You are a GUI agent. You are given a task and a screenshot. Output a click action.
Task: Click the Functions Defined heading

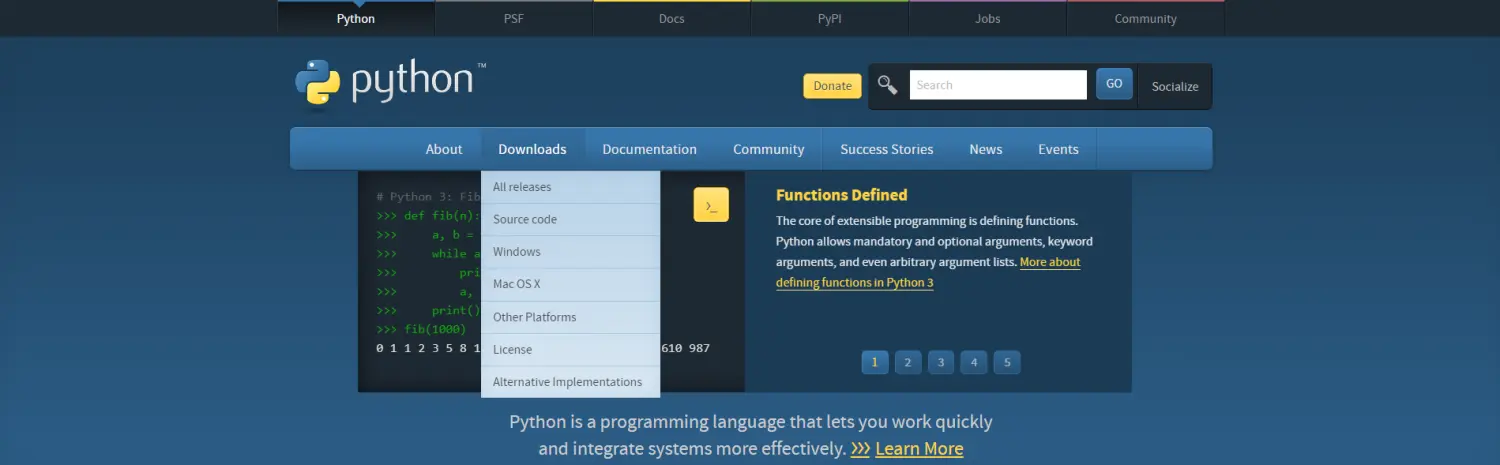(x=841, y=195)
